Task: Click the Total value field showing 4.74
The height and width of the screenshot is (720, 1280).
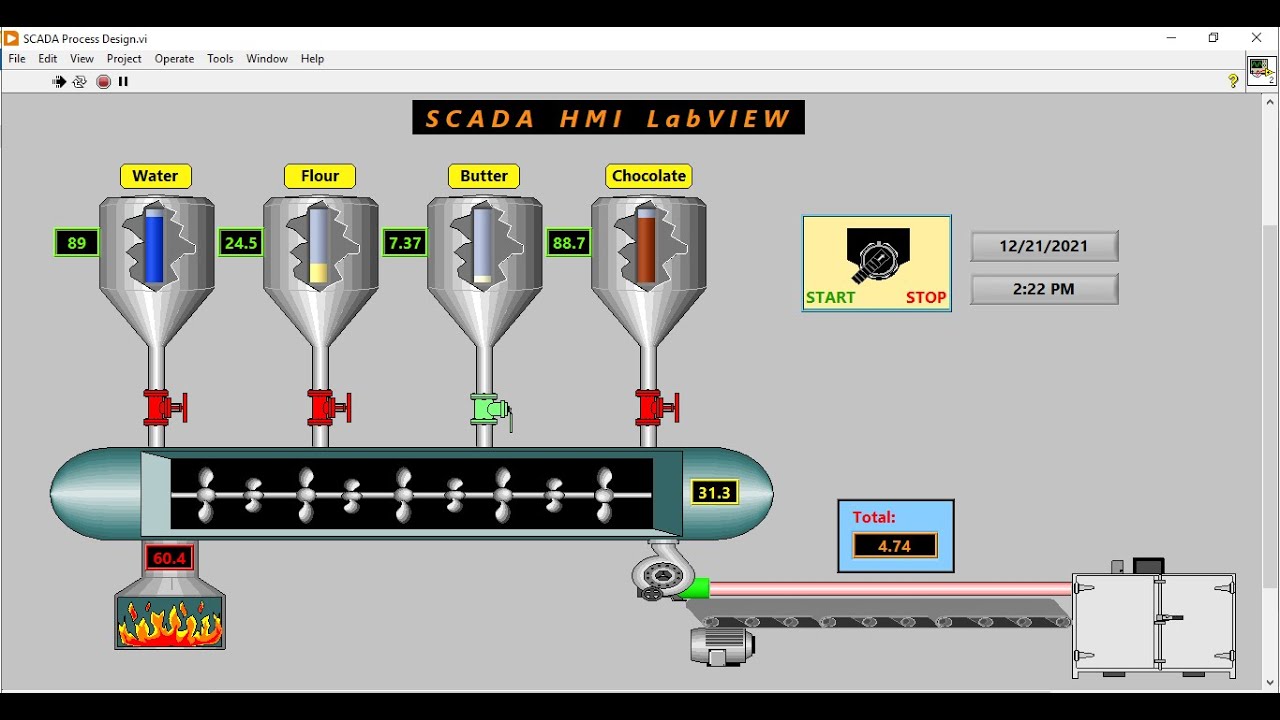Action: point(894,546)
